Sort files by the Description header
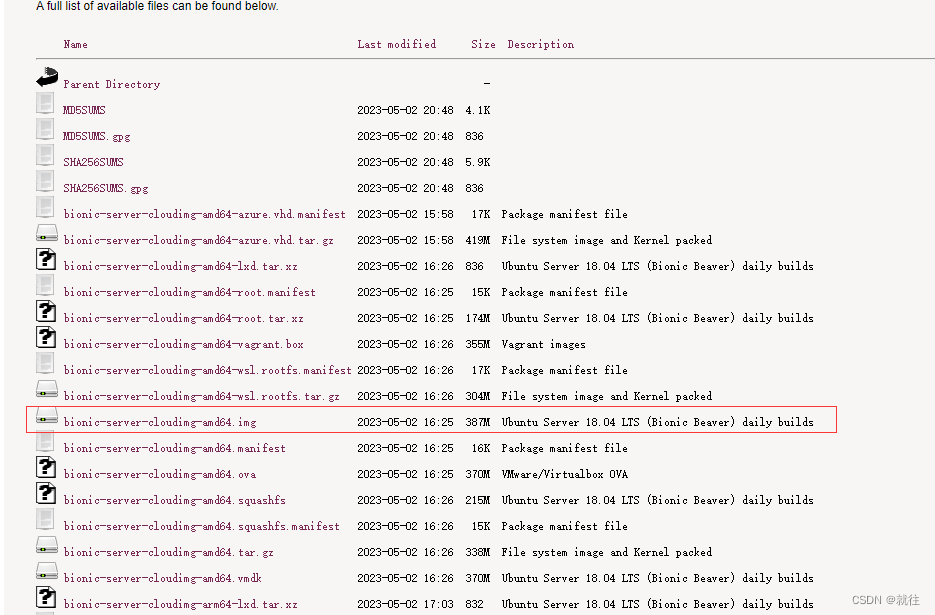The width and height of the screenshot is (935, 615). [x=540, y=44]
